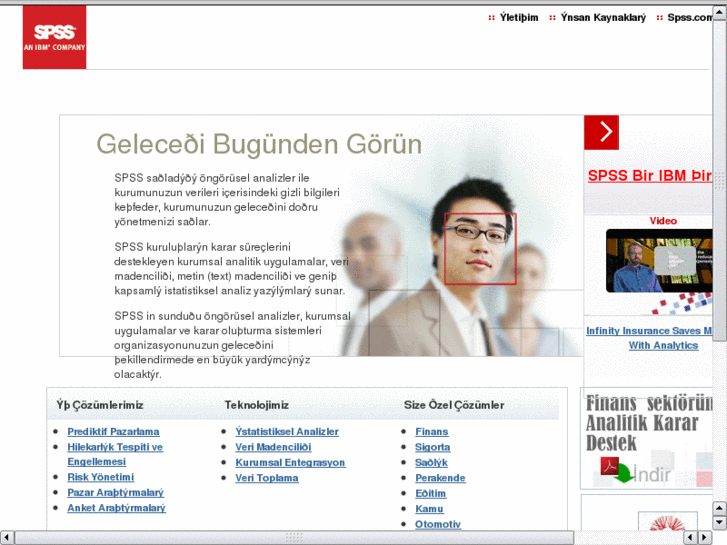
Task: Open the Hilekarlýk Tespiti ve Engellemesi link
Action: [x=115, y=455]
